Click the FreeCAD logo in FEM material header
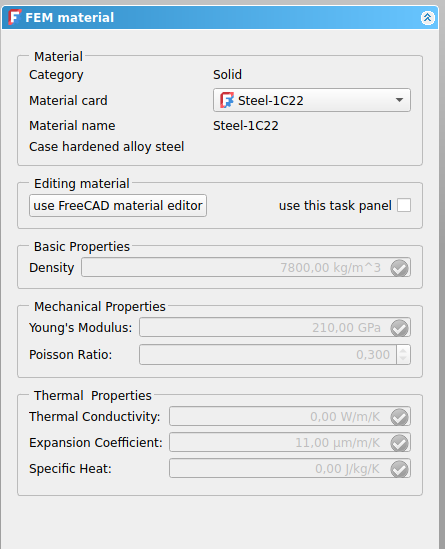445x549 pixels. point(14,17)
